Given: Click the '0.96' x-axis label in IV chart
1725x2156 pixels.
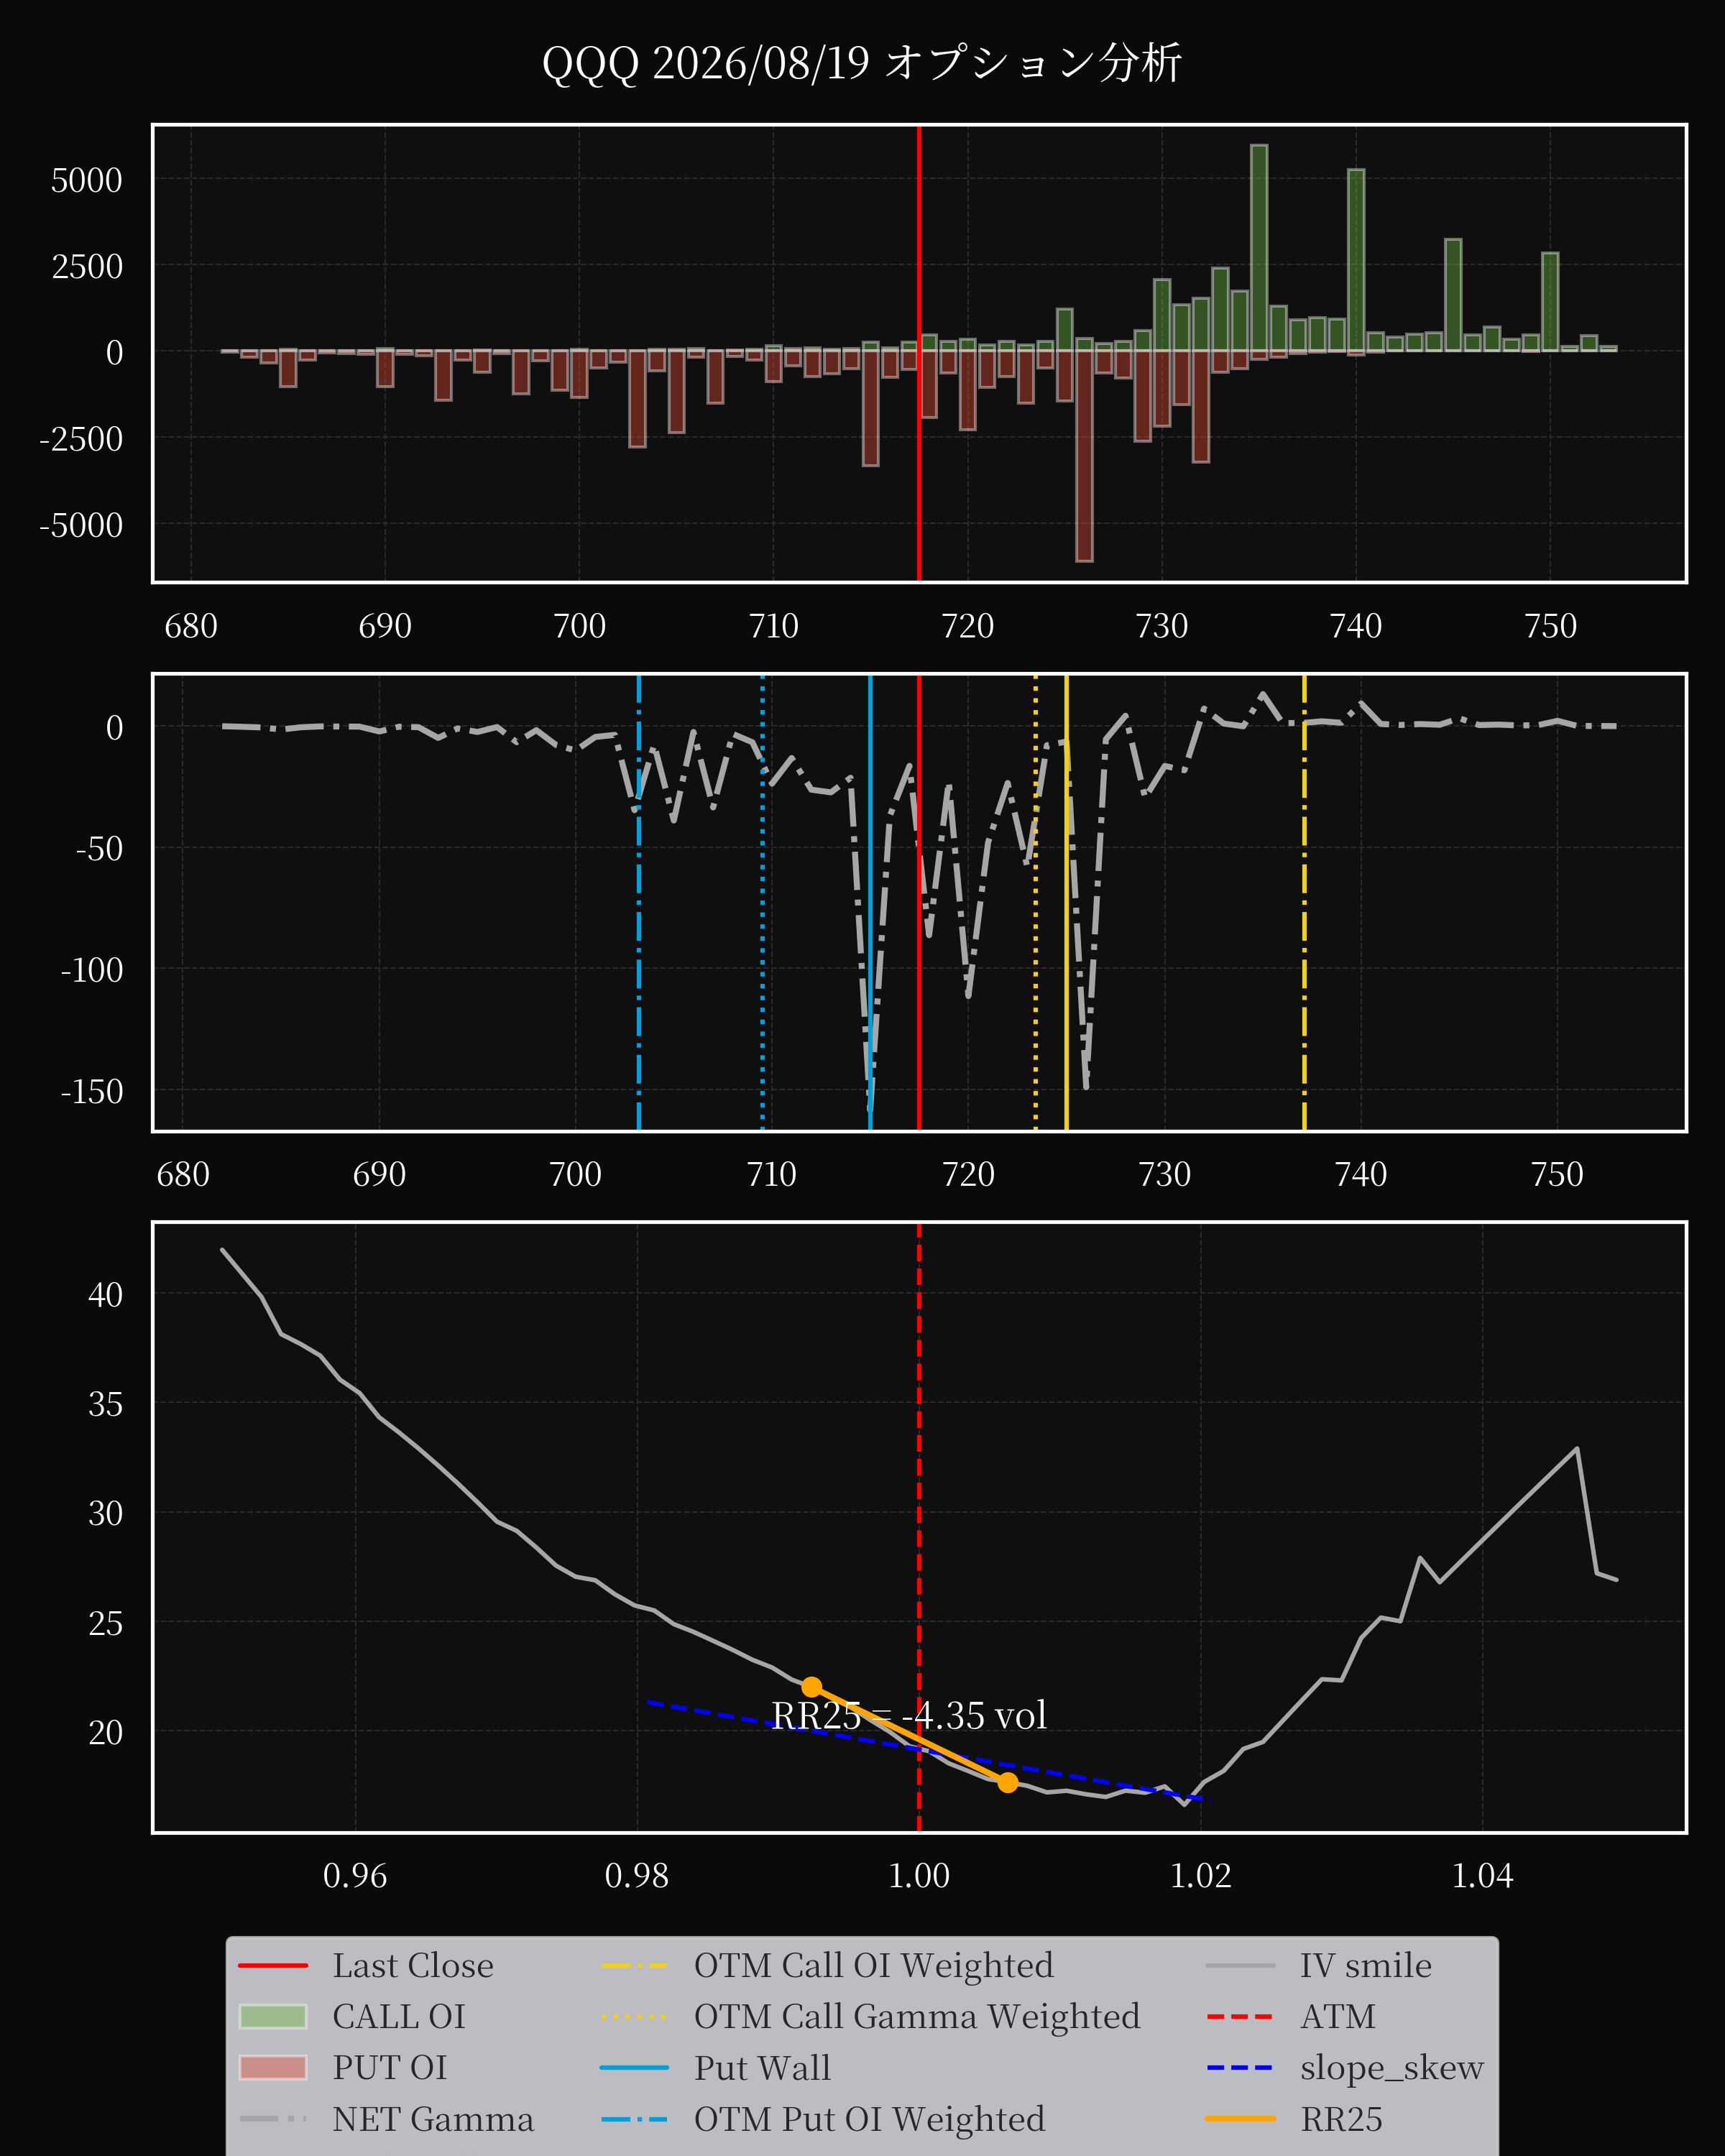Looking at the screenshot, I should pyautogui.click(x=355, y=1875).
